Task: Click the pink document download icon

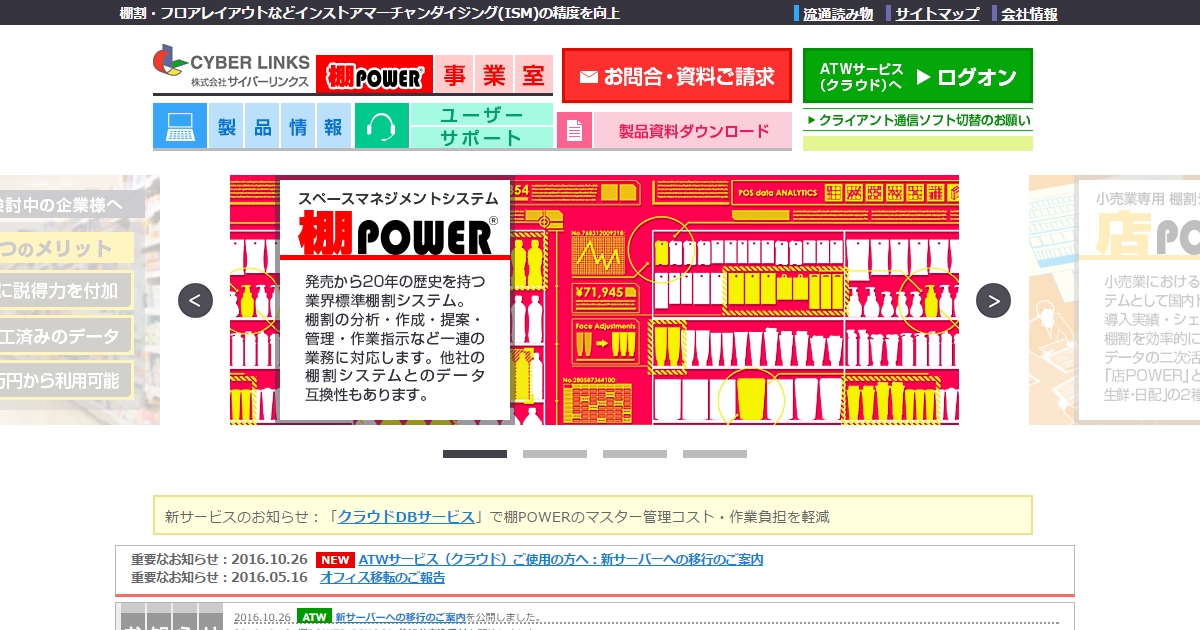Action: [x=574, y=131]
